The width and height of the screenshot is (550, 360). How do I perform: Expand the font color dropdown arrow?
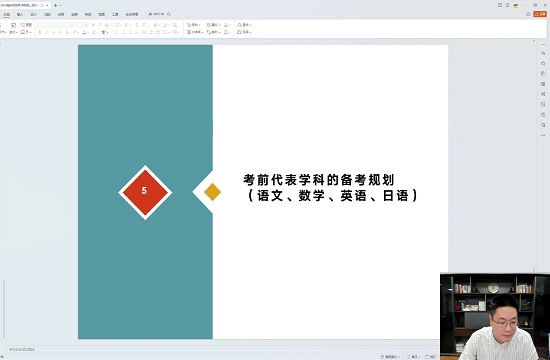tap(88, 33)
